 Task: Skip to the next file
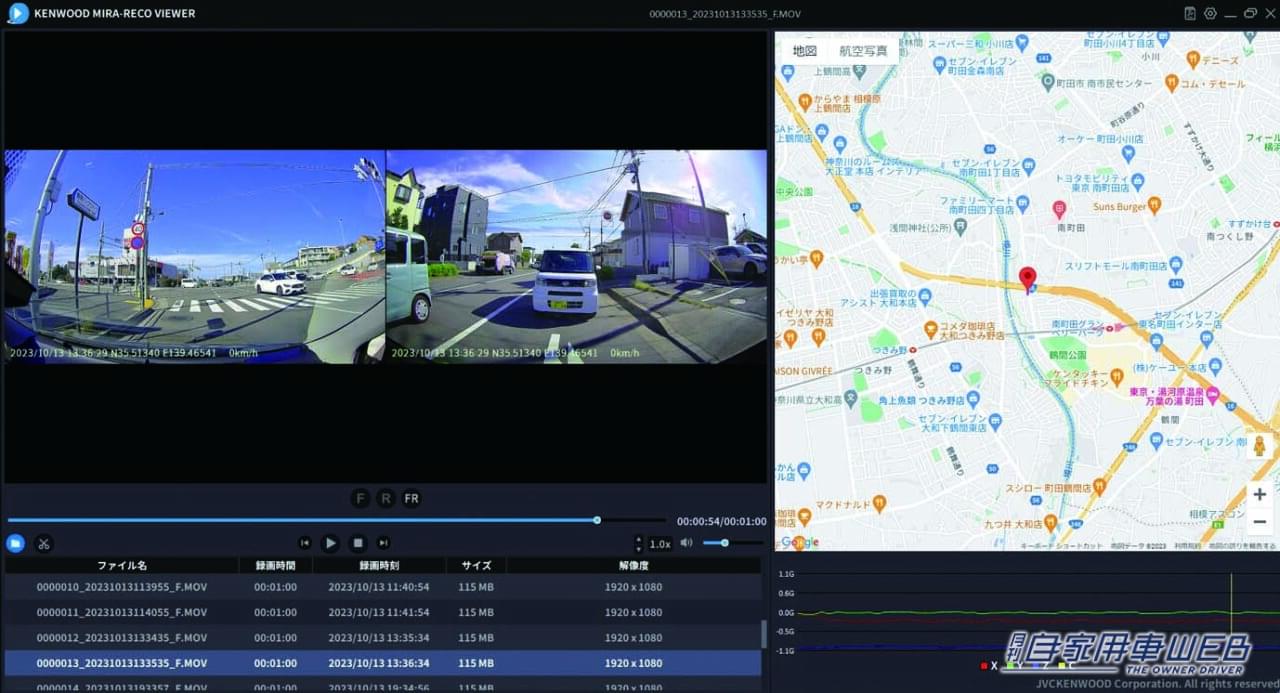pyautogui.click(x=383, y=543)
